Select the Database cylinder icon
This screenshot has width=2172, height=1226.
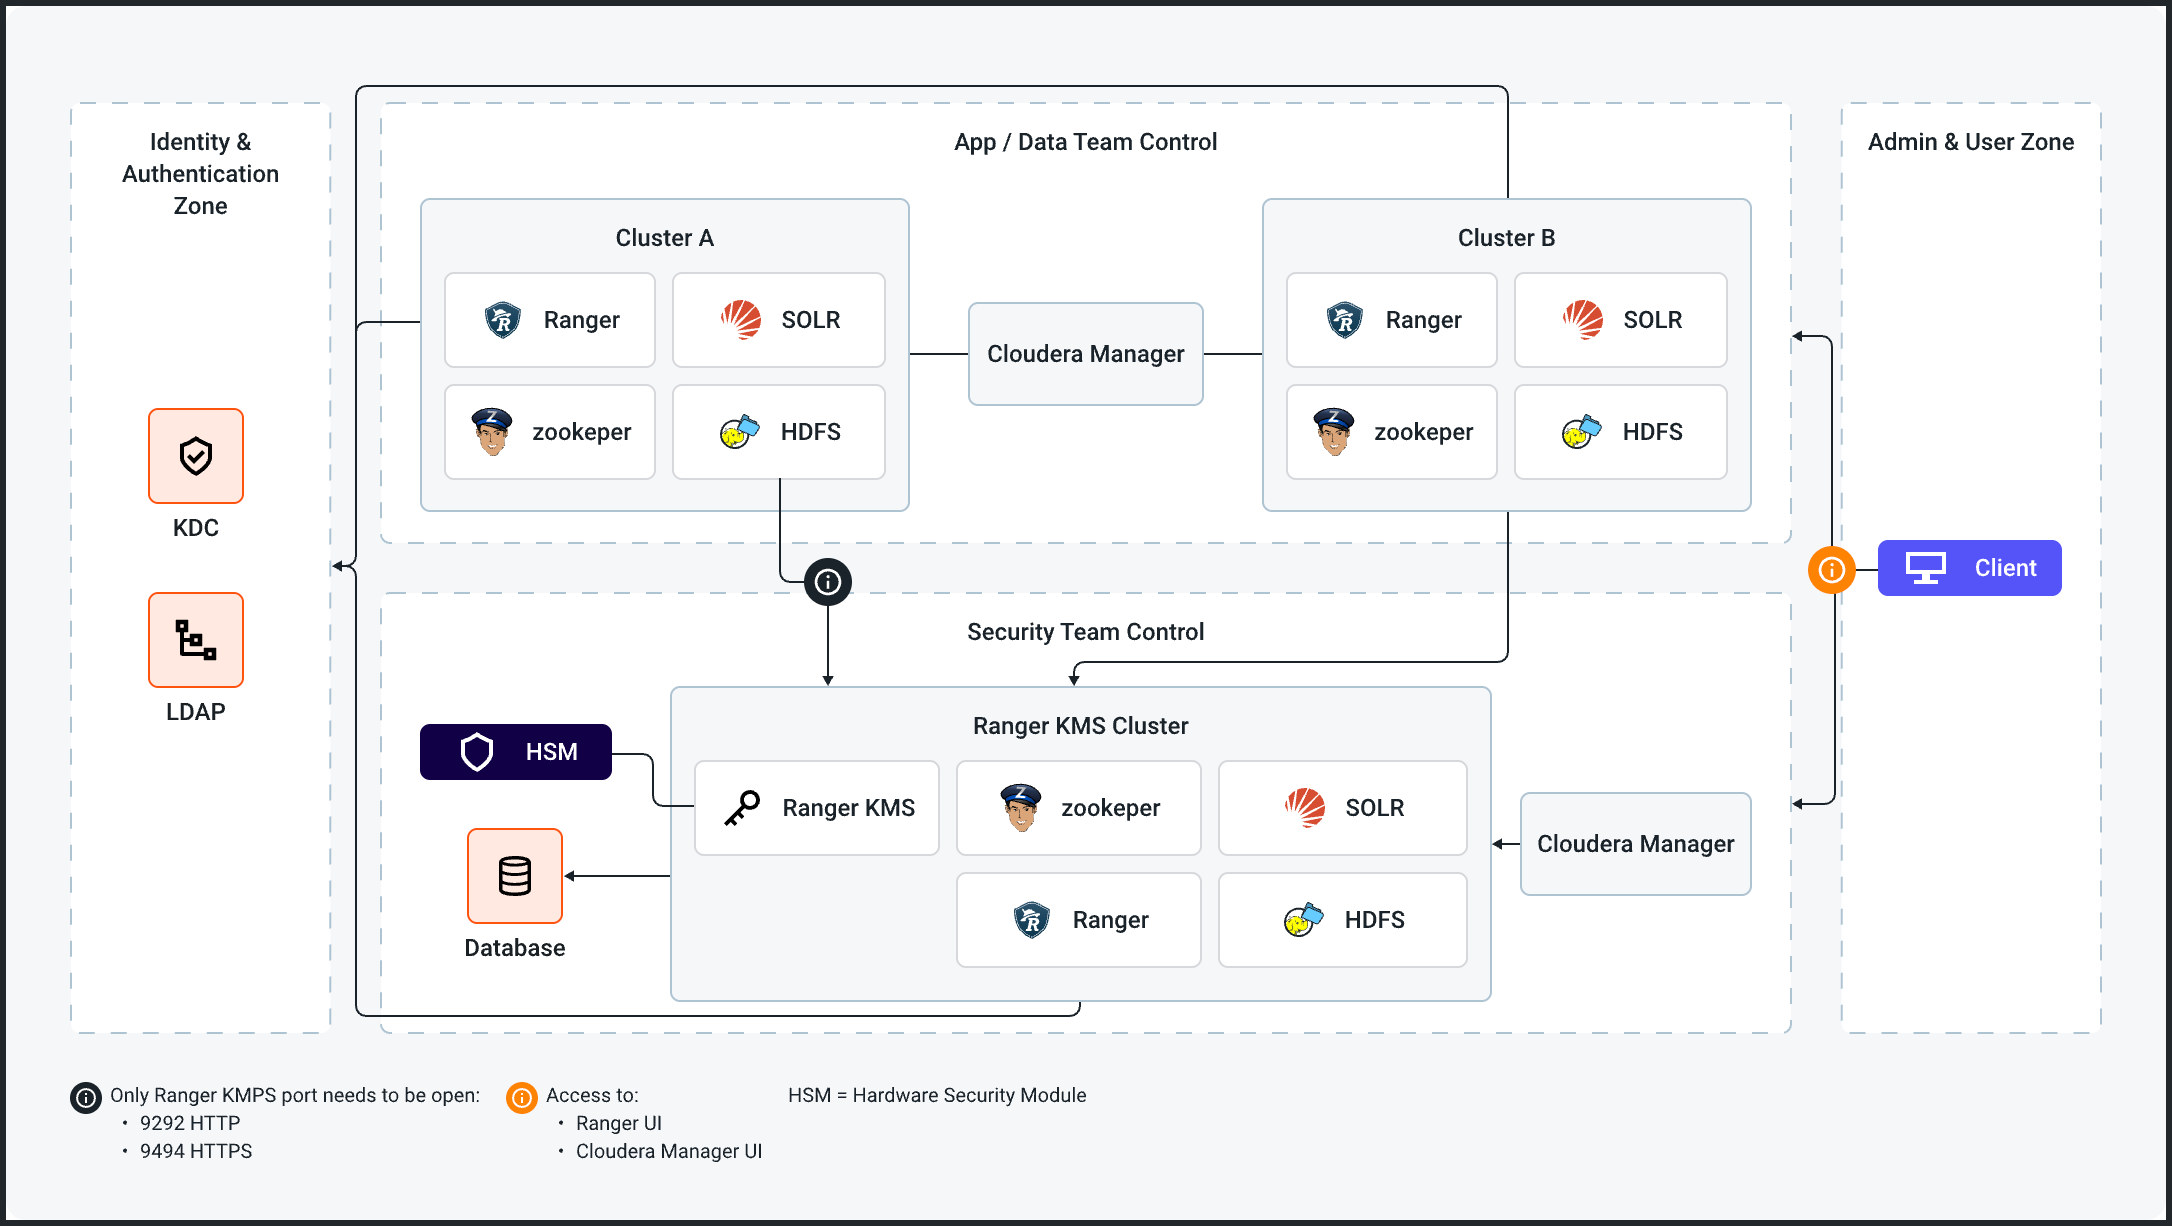tap(515, 876)
